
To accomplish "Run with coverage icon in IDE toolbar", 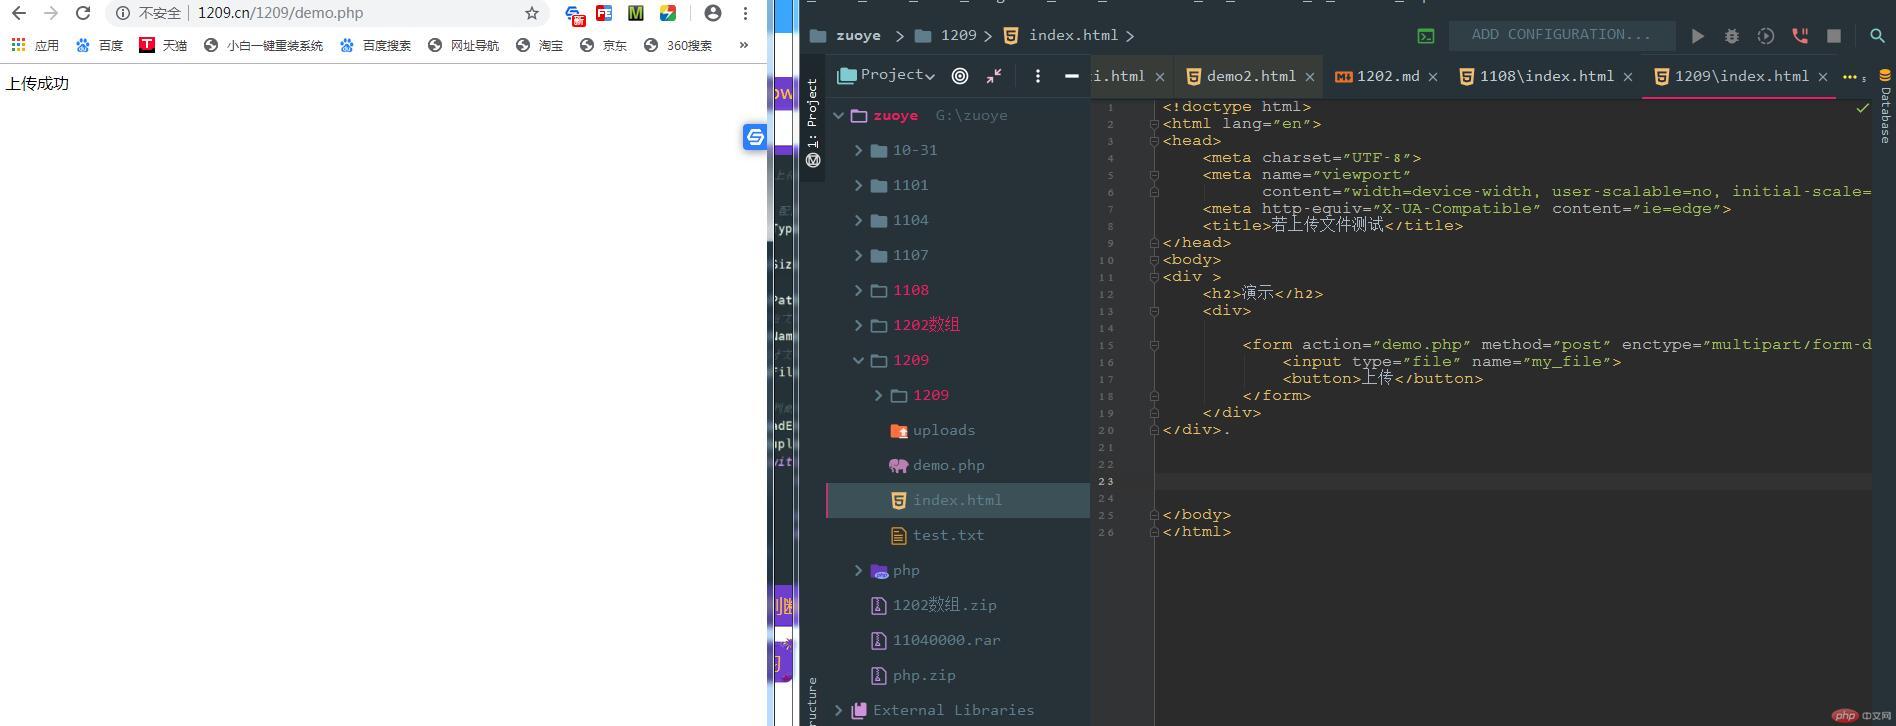I will 1766,35.
